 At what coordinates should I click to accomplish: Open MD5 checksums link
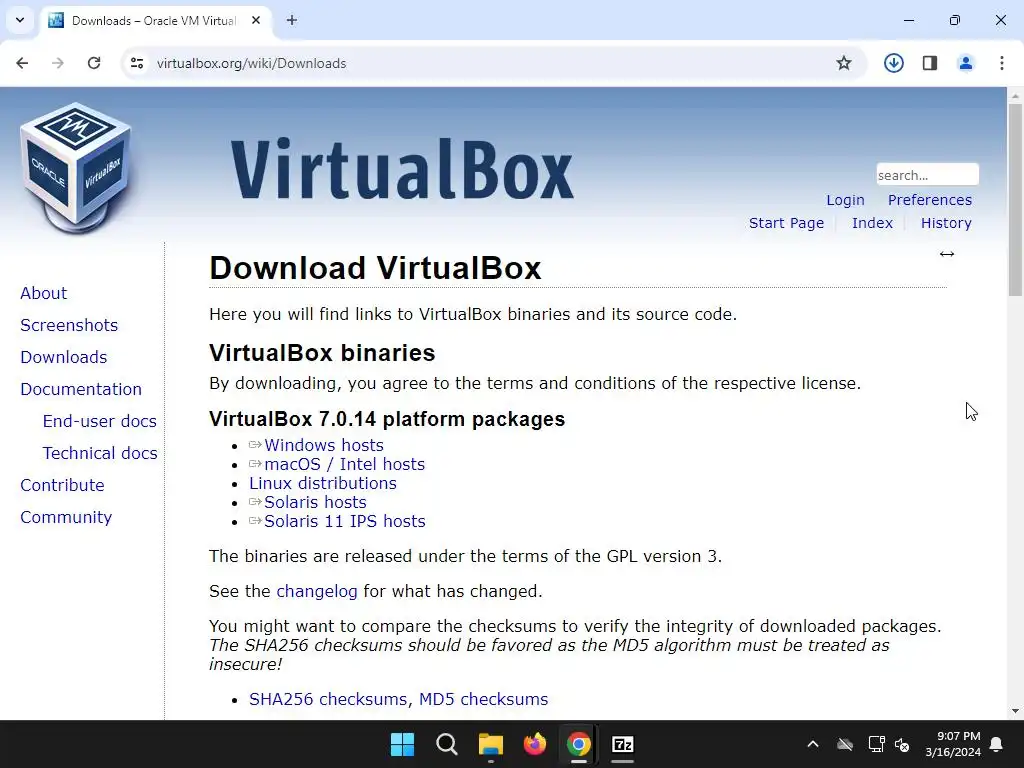483,699
